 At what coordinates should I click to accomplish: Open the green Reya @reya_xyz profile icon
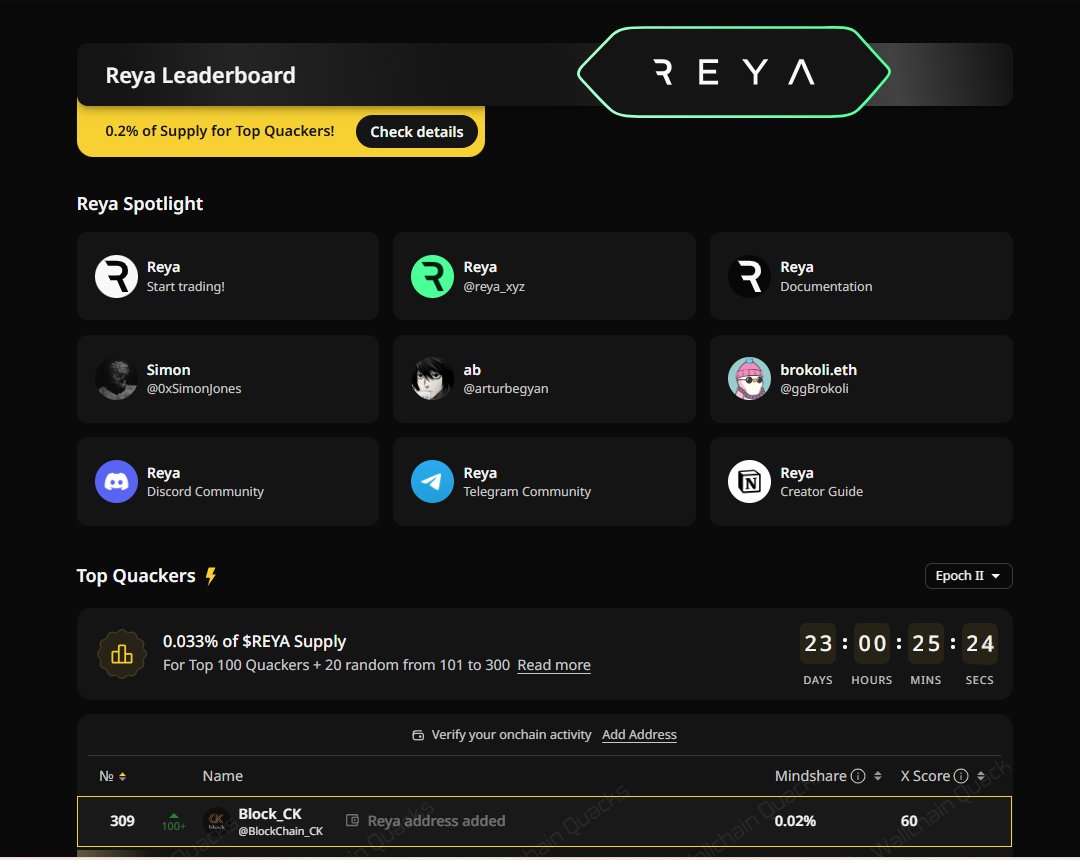tap(432, 276)
